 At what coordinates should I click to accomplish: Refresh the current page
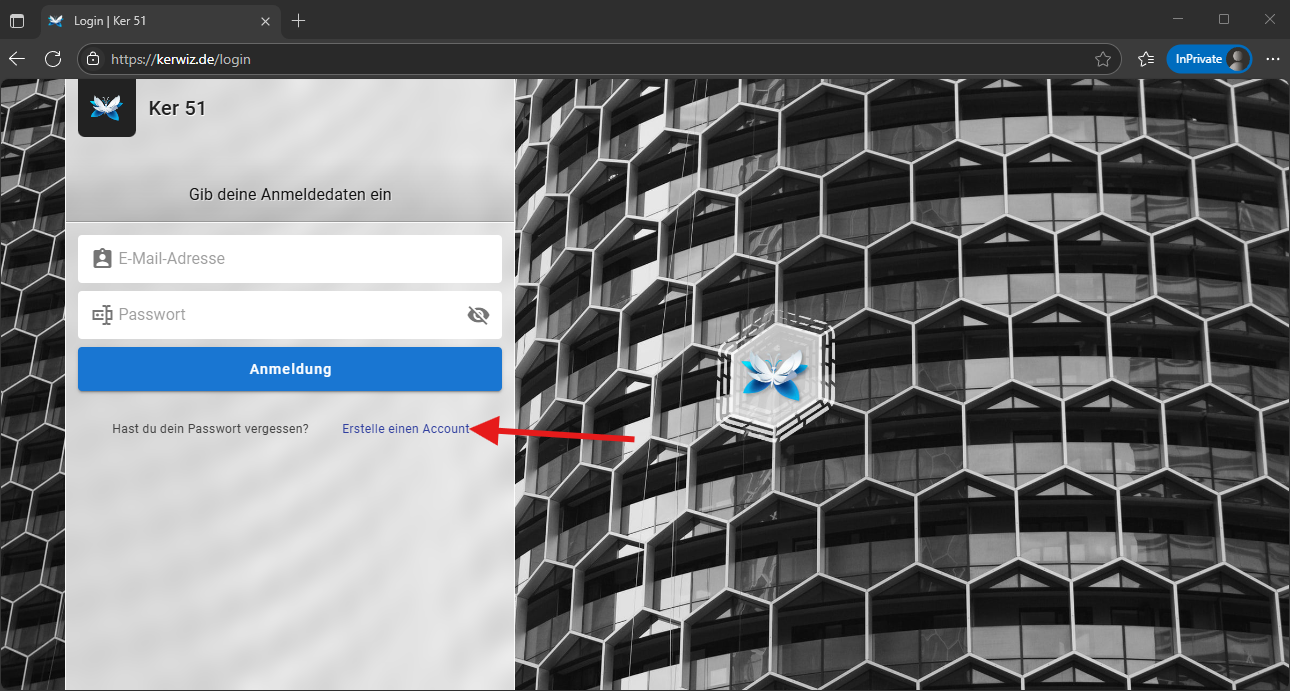tap(53, 59)
